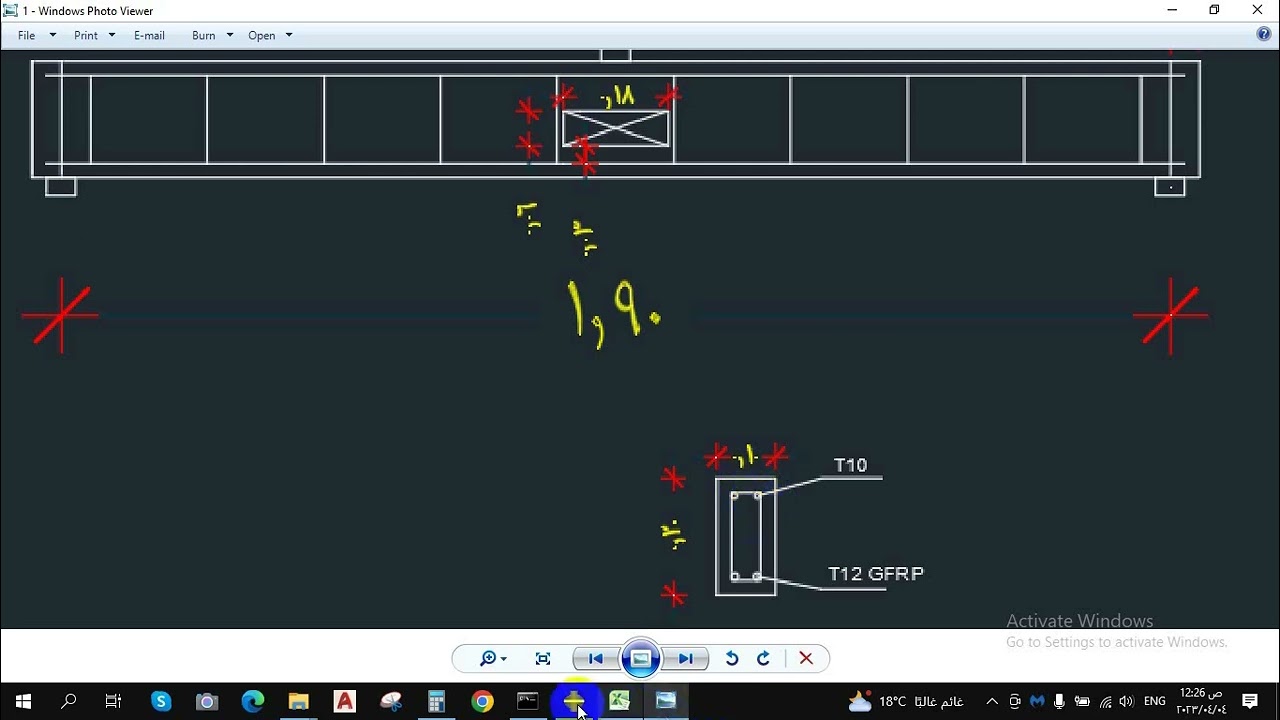Fit image to actual size
Image resolution: width=1280 pixels, height=720 pixels.
click(543, 658)
